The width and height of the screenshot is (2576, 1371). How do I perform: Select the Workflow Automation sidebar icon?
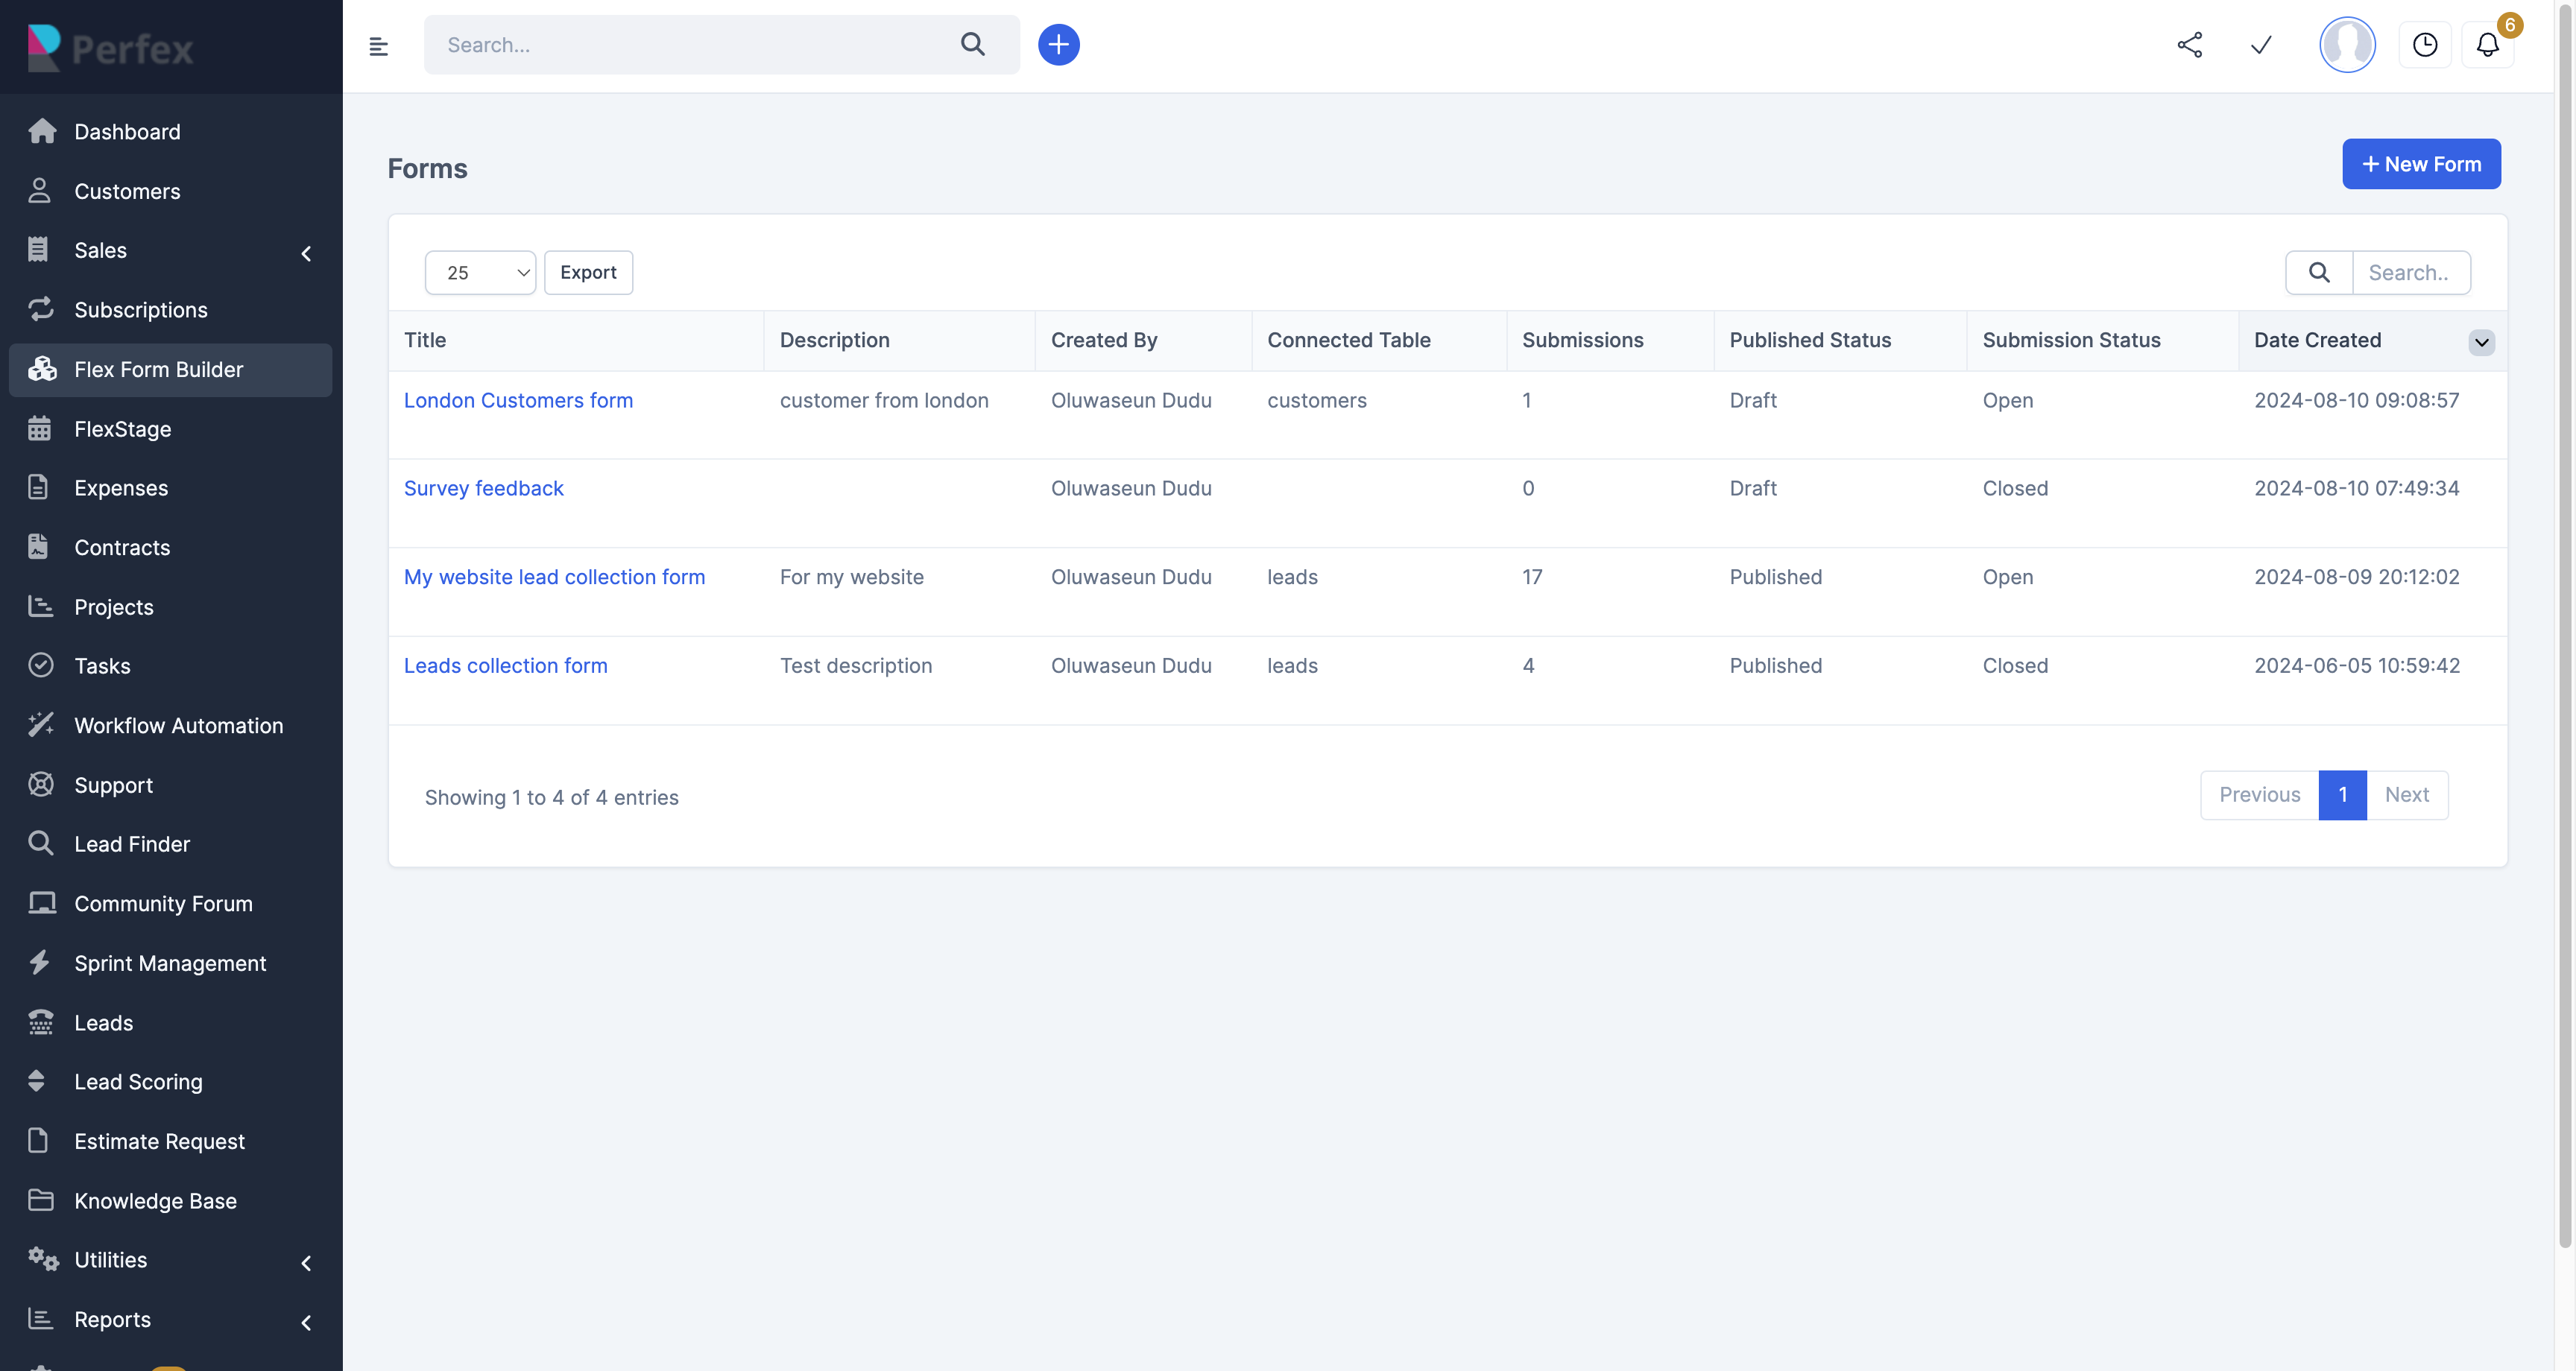click(x=41, y=724)
